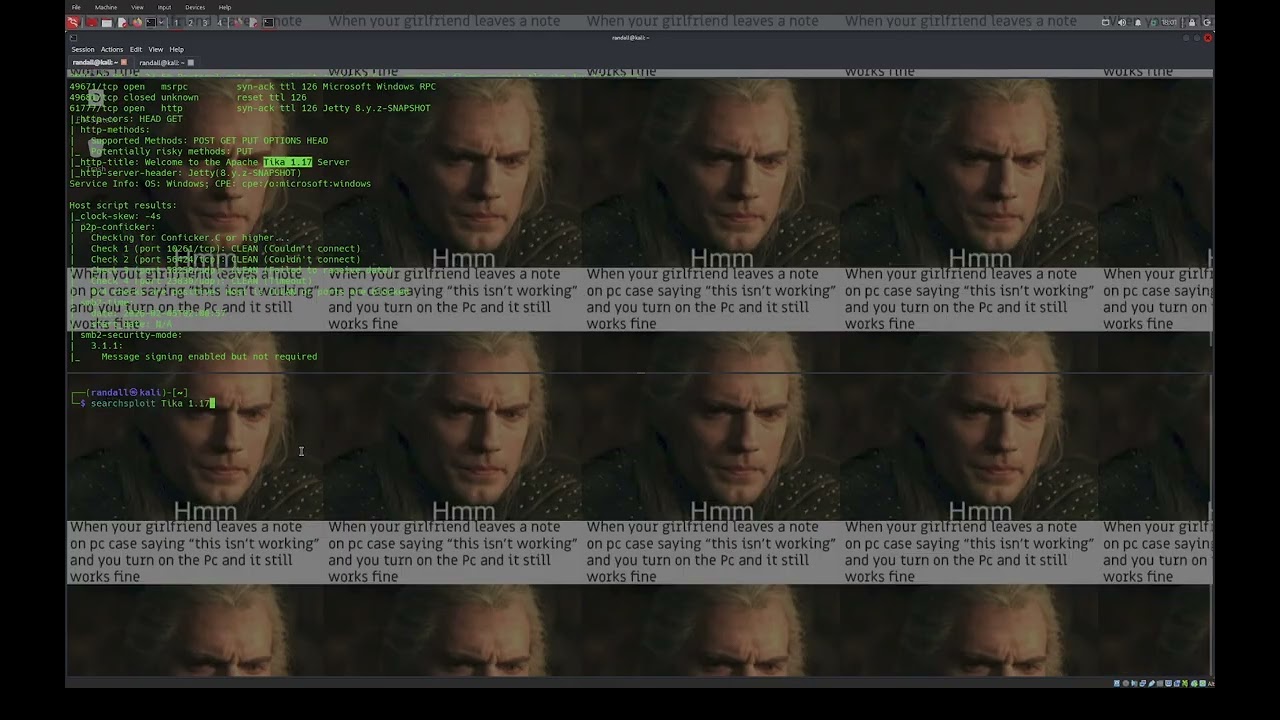Click VirtualBox network status icon

click(x=1143, y=683)
